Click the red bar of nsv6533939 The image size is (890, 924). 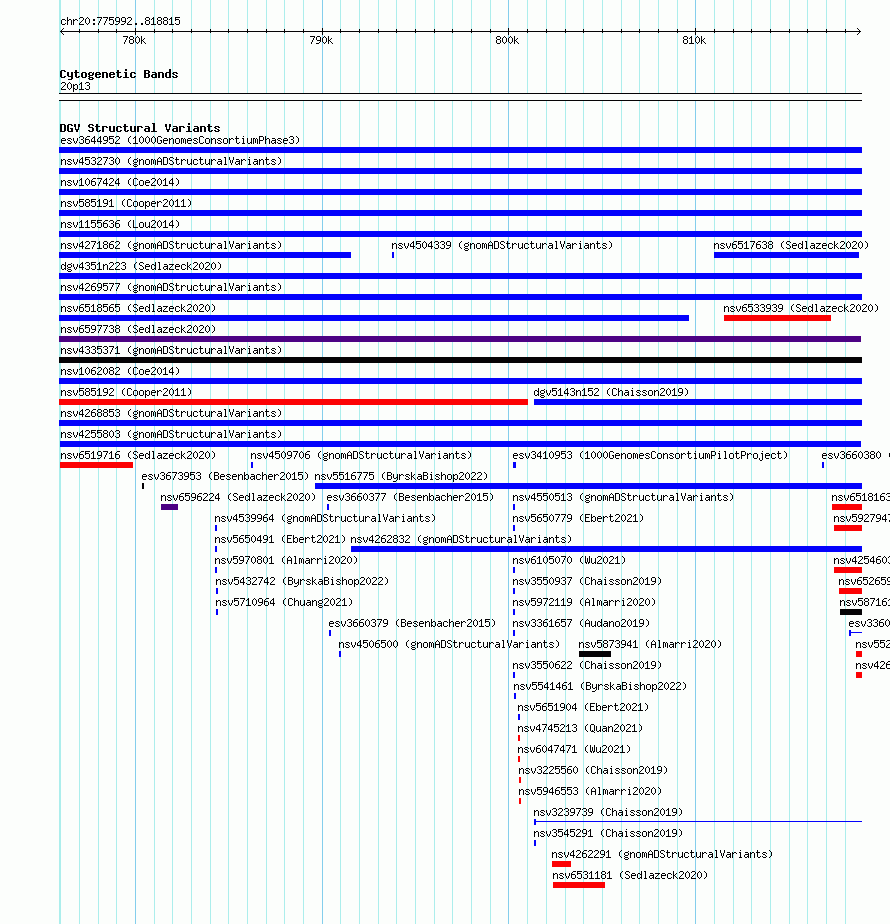coord(777,318)
